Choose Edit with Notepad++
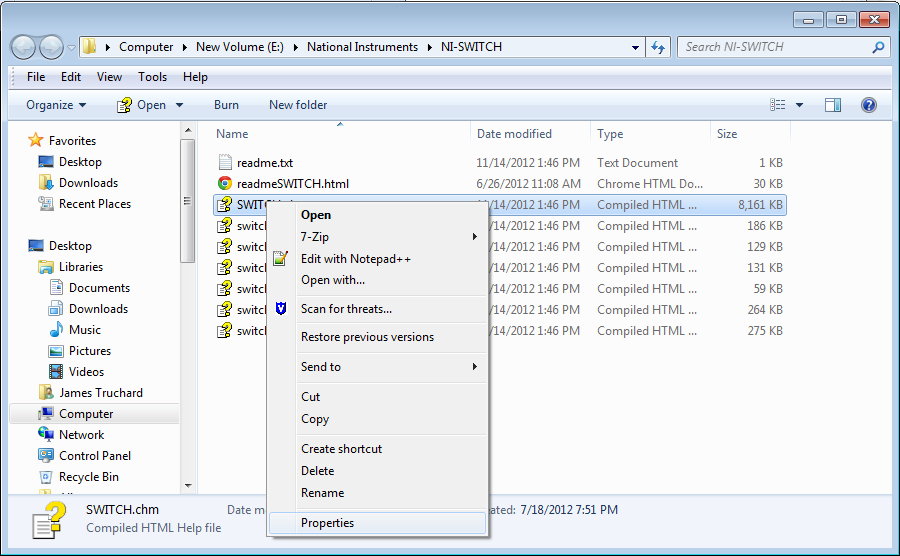 pyautogui.click(x=355, y=259)
